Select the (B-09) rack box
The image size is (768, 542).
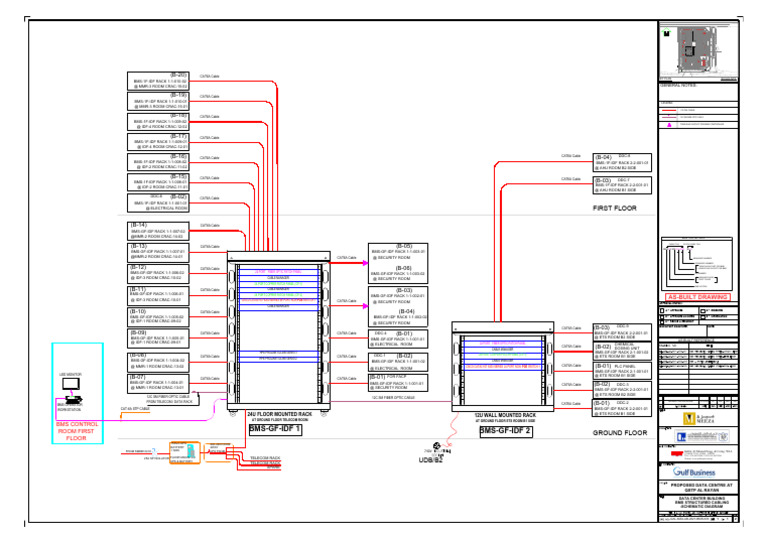click(x=158, y=338)
